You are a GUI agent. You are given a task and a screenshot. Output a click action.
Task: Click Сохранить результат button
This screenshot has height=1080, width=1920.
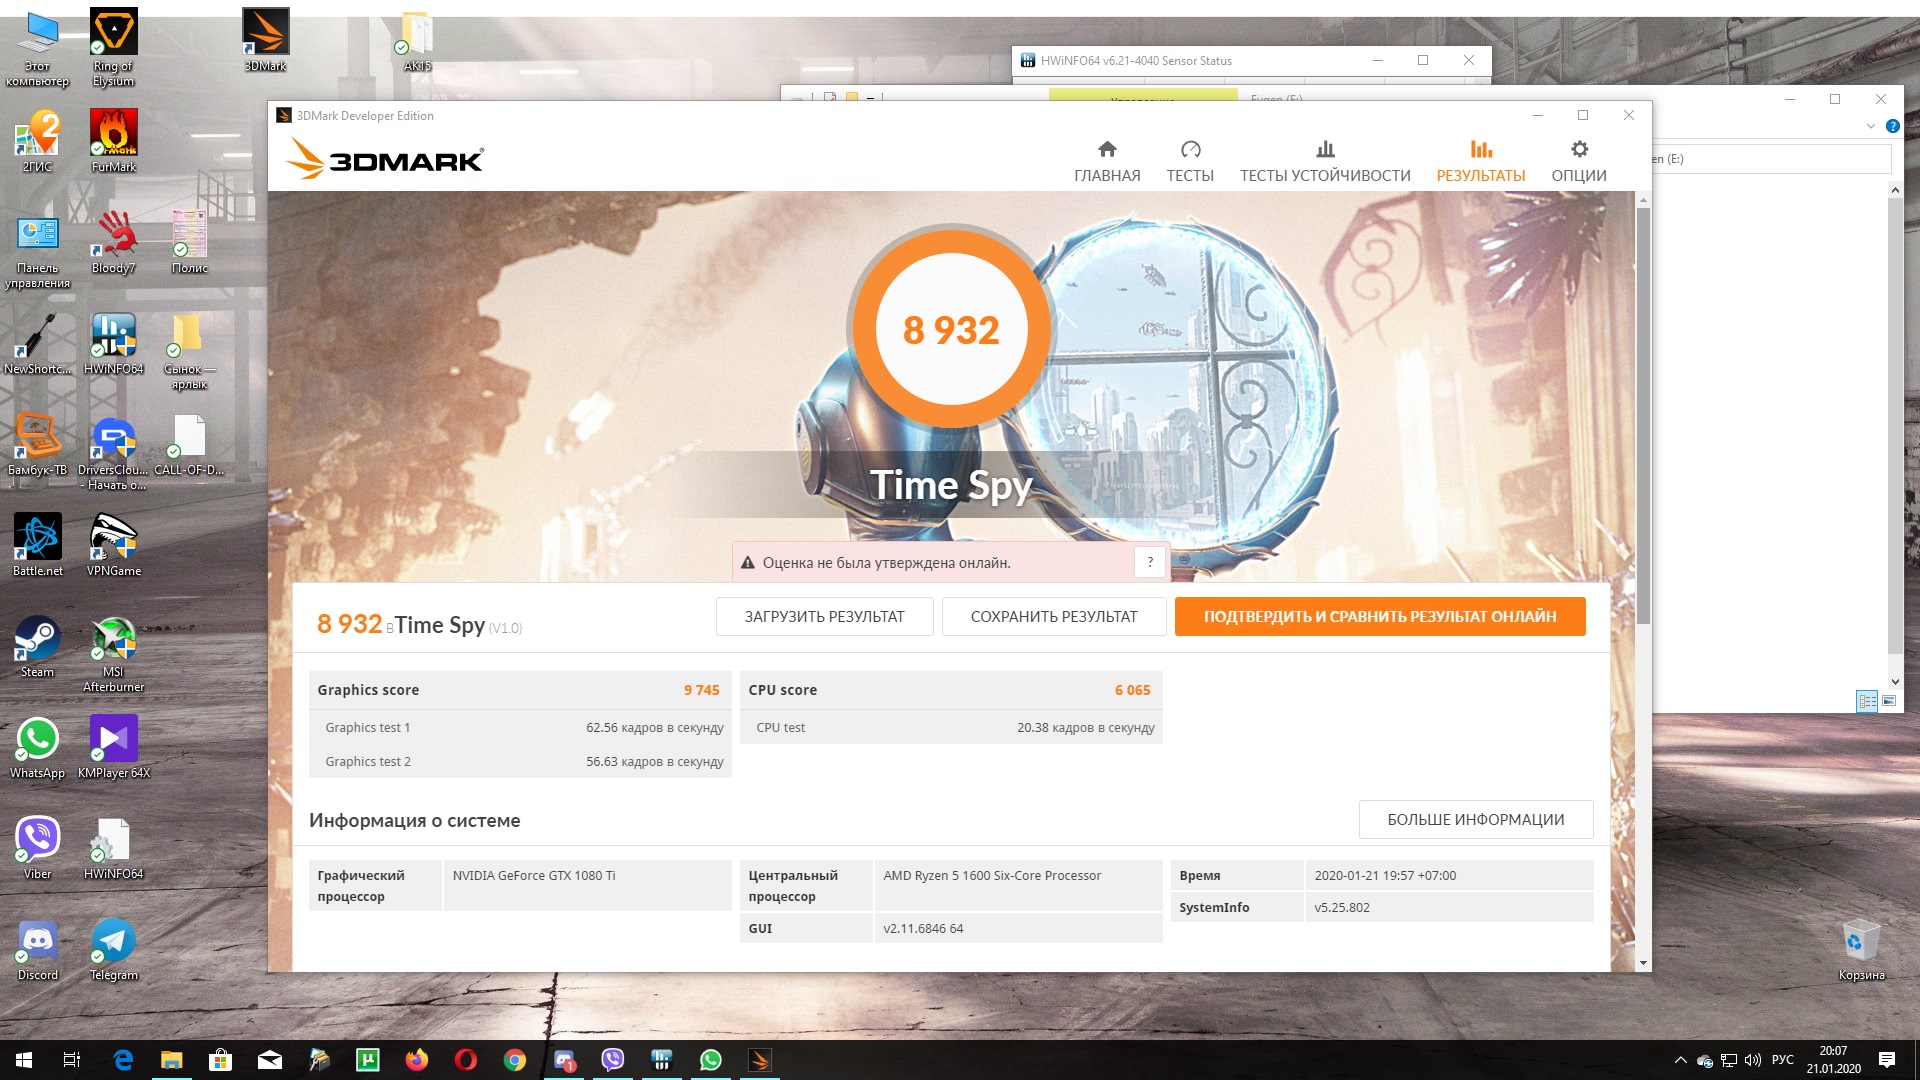point(1054,617)
